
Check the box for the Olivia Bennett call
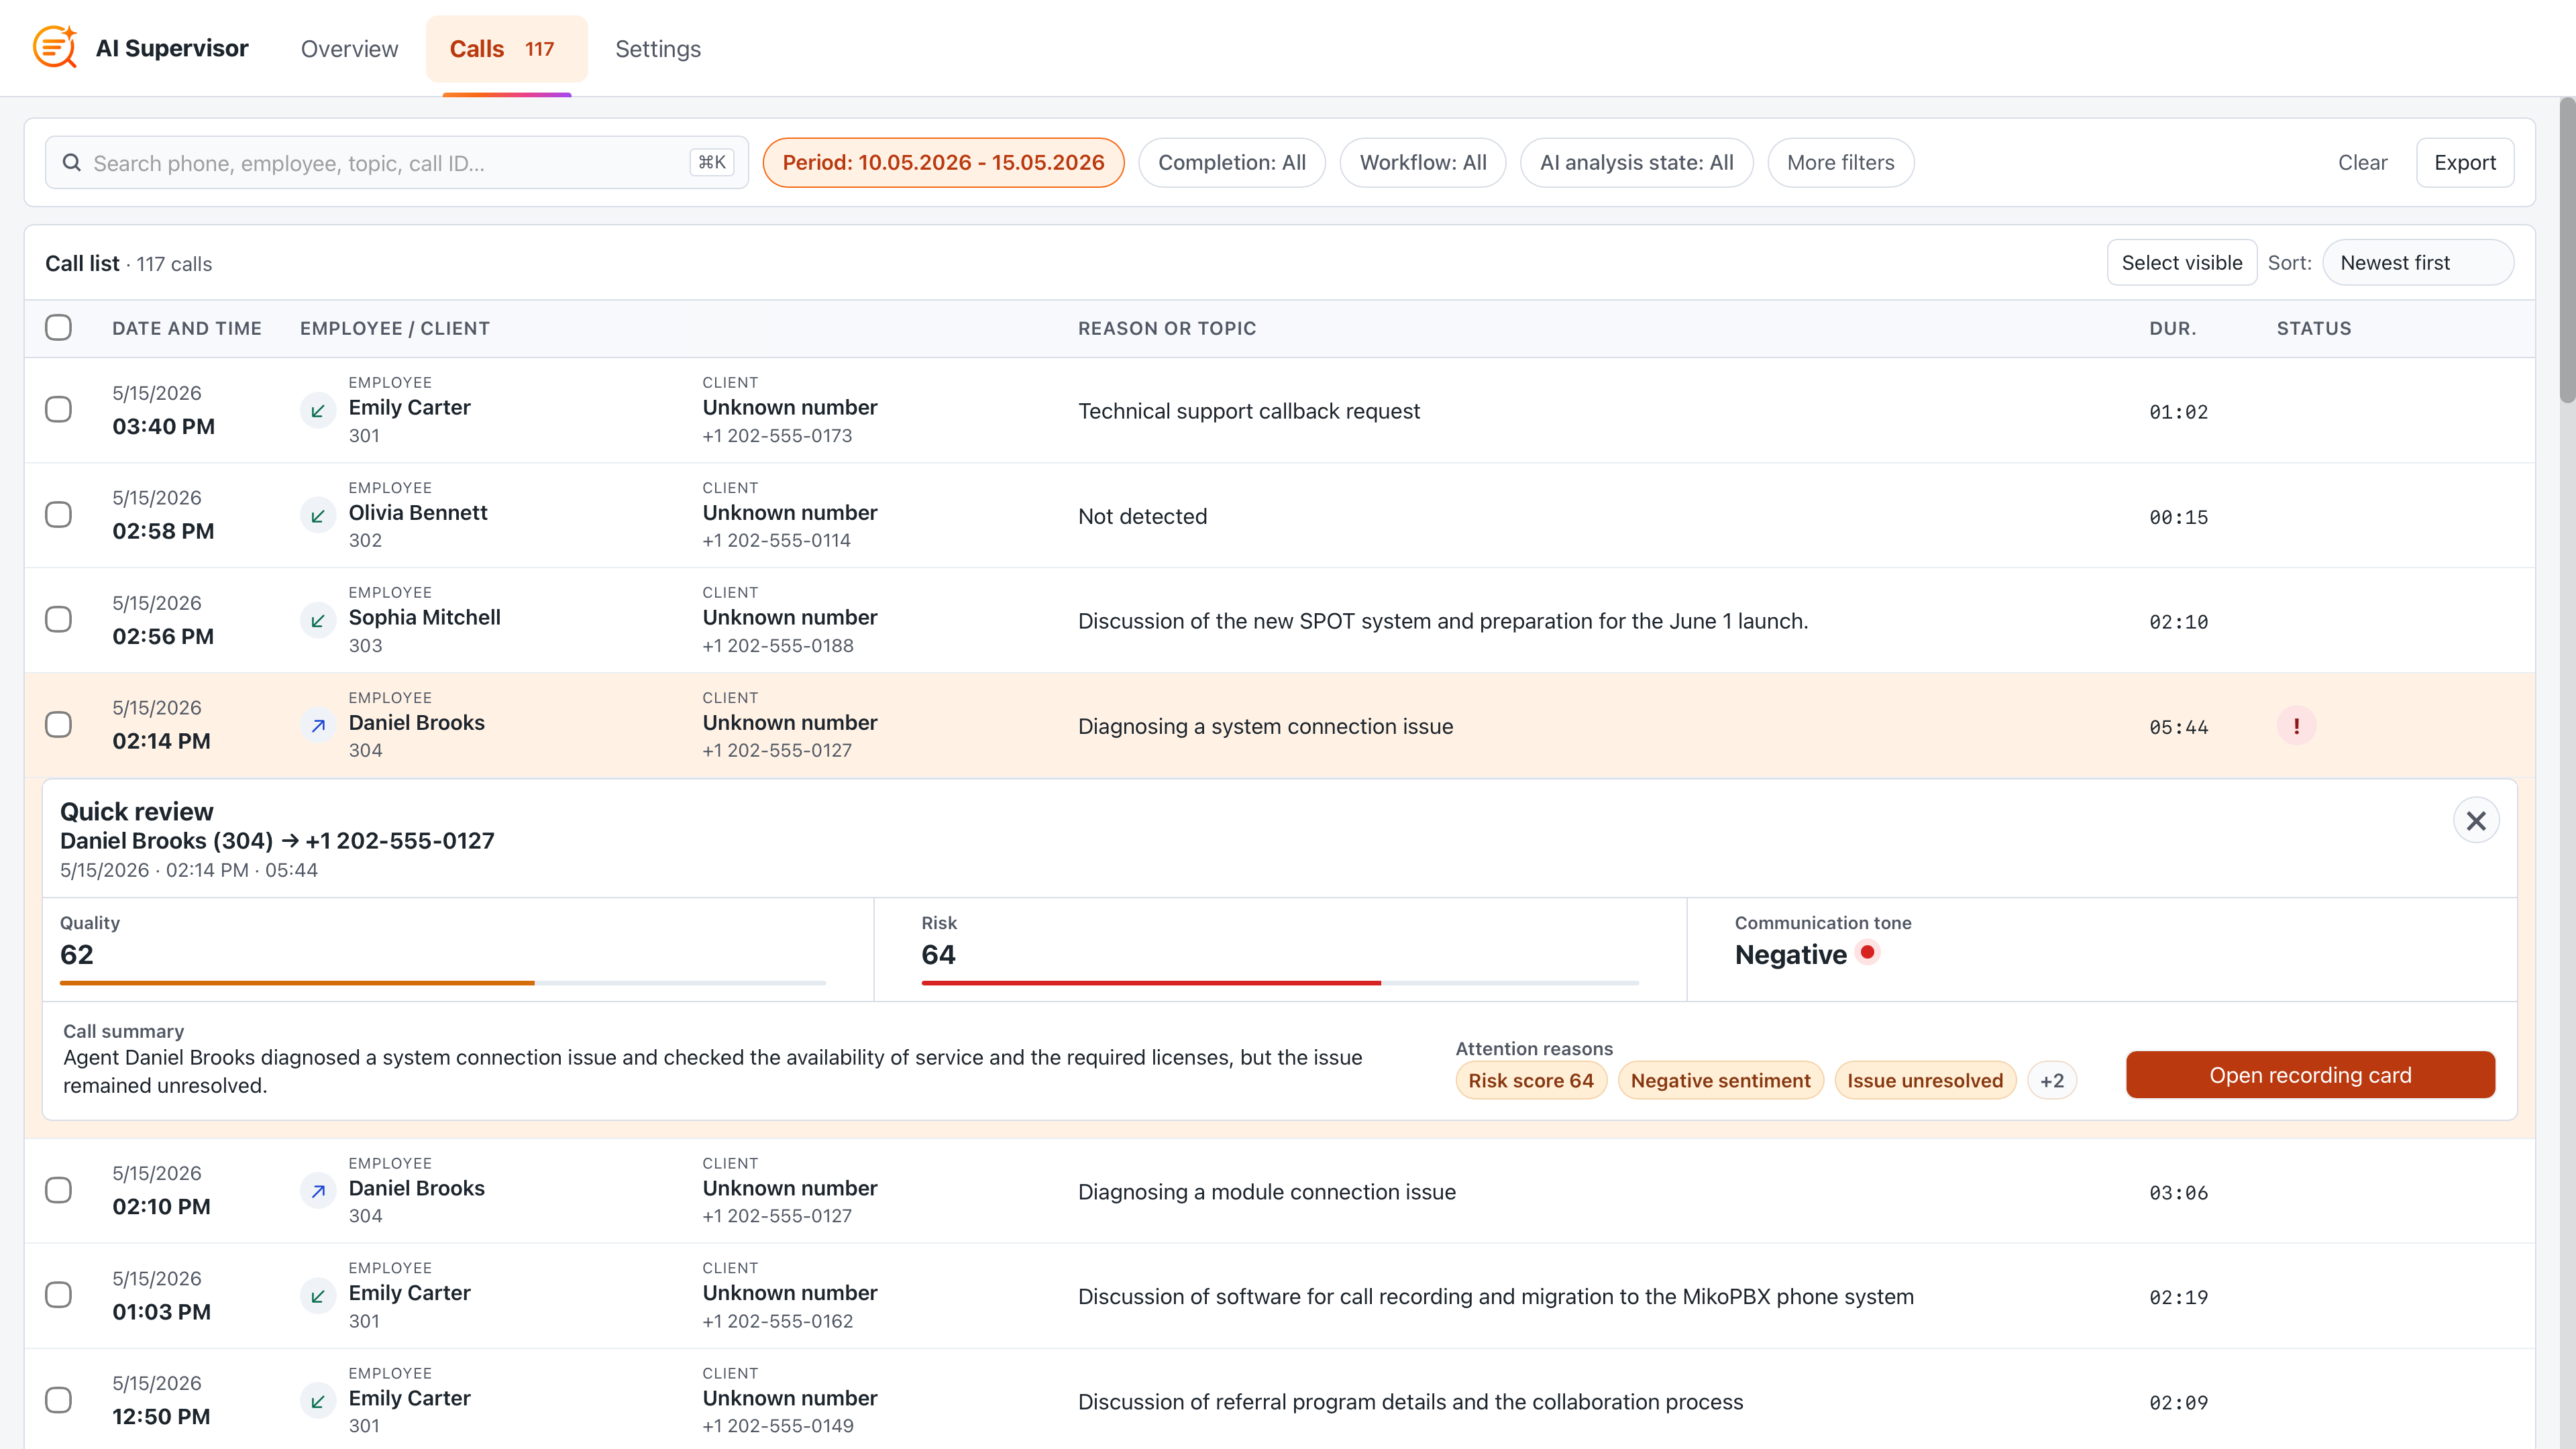coord(58,514)
